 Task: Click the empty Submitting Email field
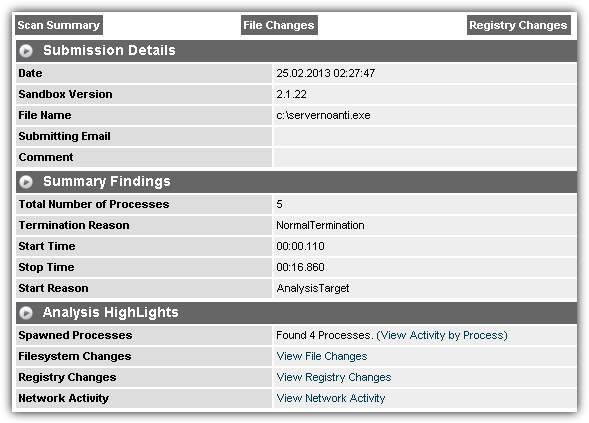[x=425, y=136]
